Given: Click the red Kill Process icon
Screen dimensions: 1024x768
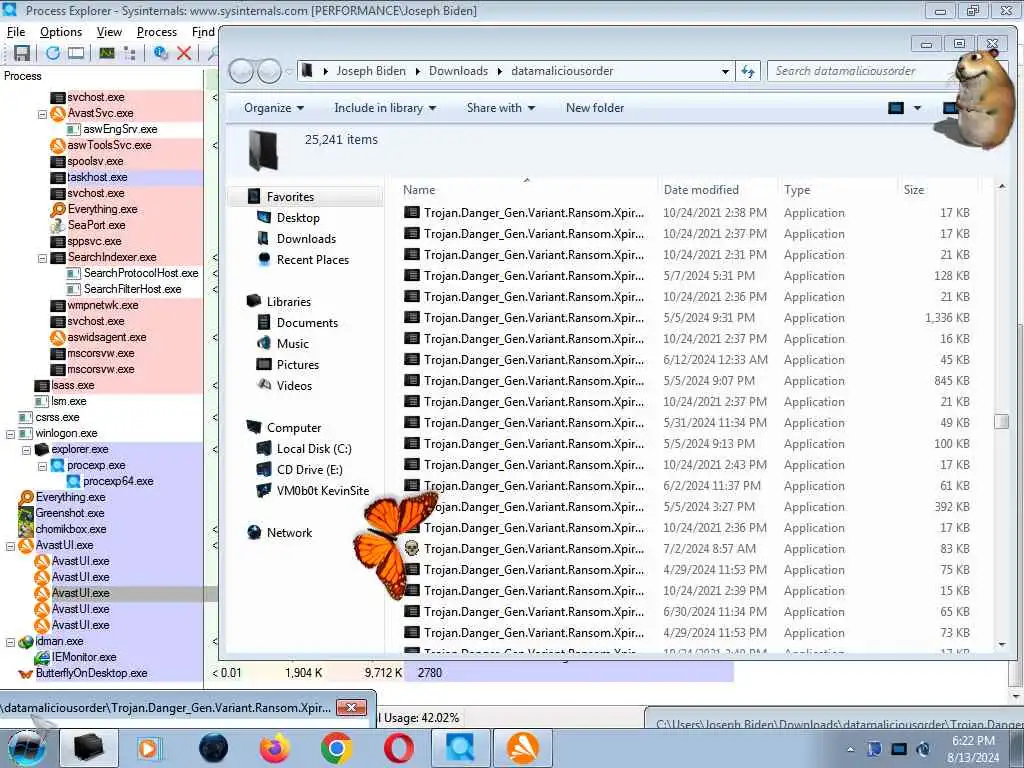Looking at the screenshot, I should coord(184,54).
